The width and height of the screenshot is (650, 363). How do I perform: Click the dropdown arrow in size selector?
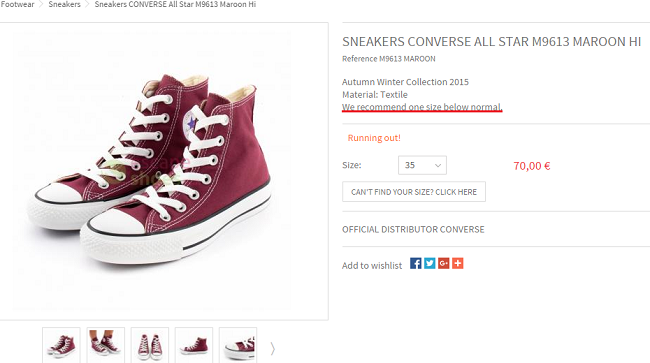[x=438, y=165]
